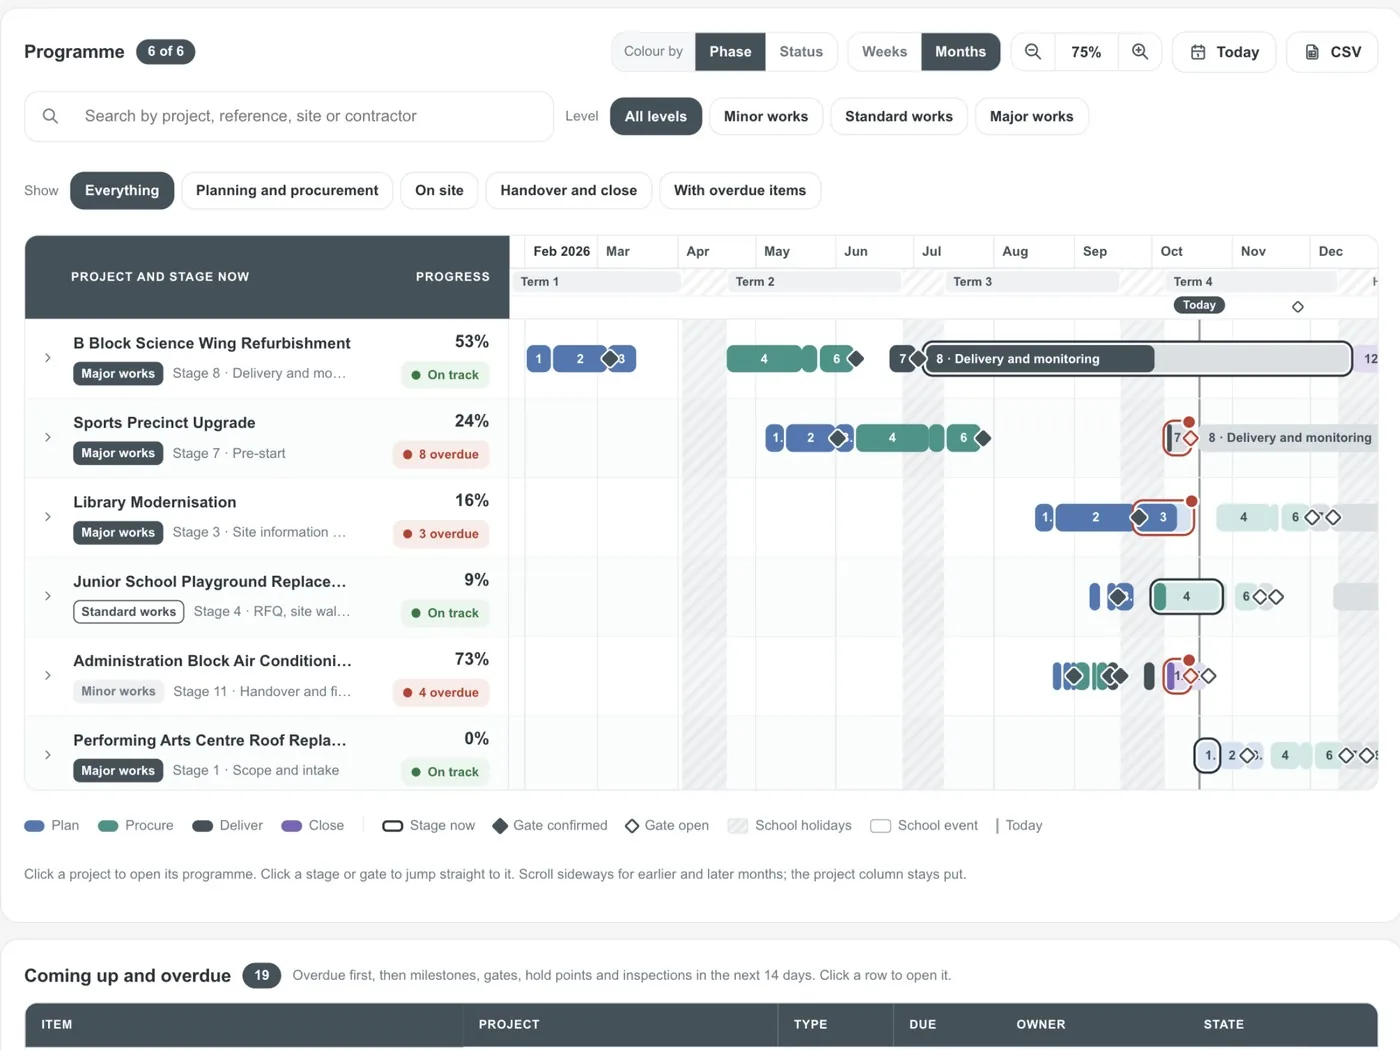The image size is (1400, 1050).
Task: Colour bars by Status
Action: (x=801, y=52)
